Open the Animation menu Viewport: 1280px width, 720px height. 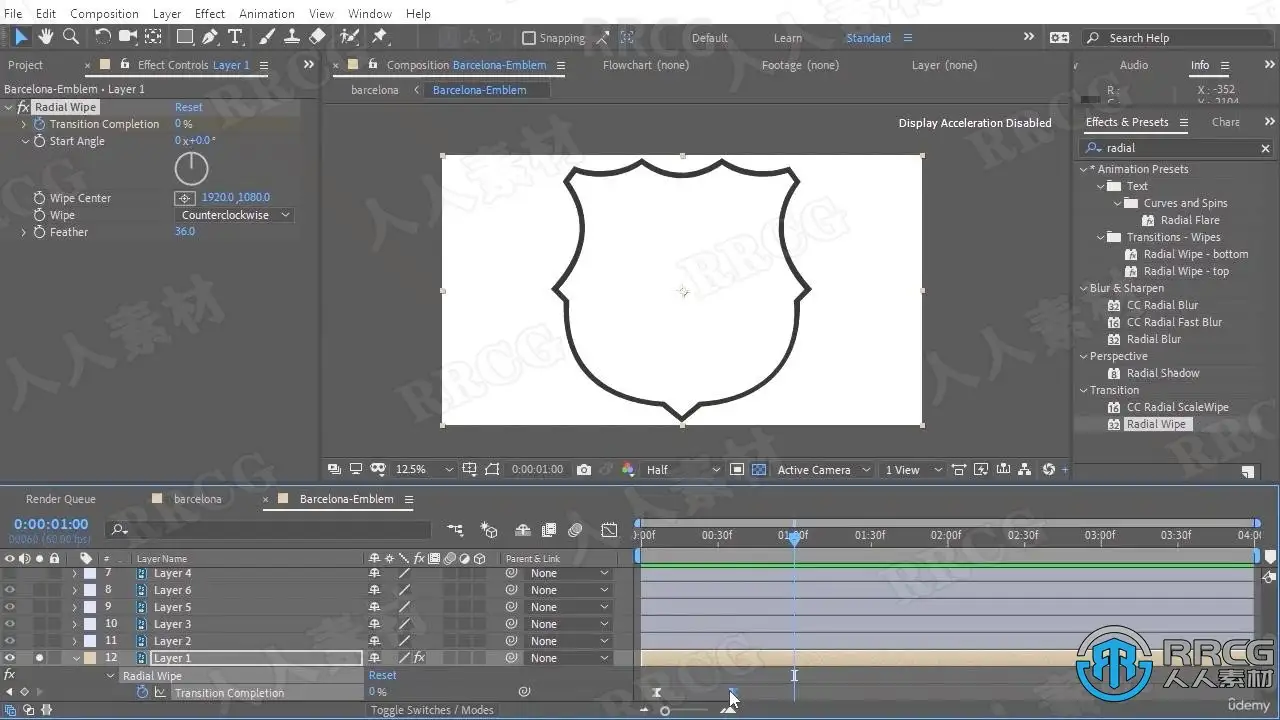[x=266, y=13]
